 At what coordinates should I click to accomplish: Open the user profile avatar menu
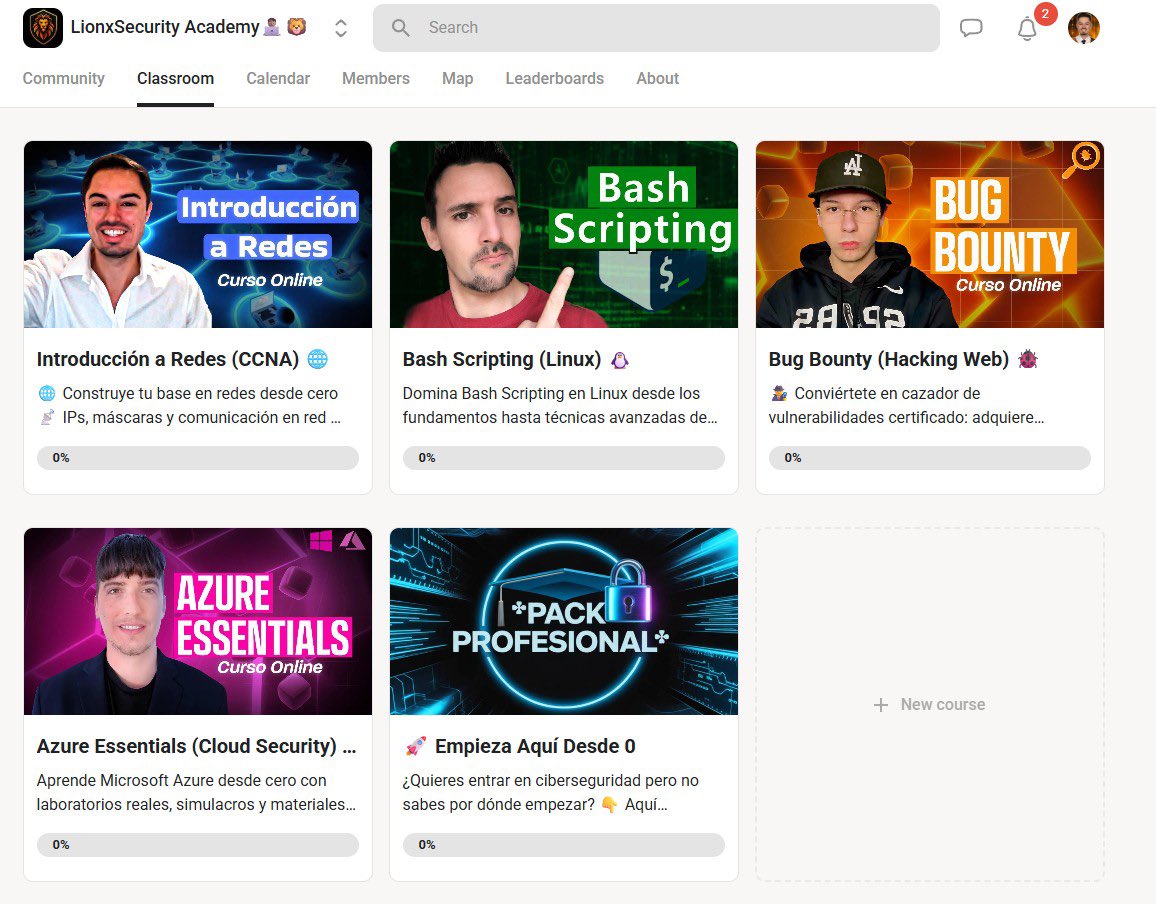pyautogui.click(x=1084, y=28)
